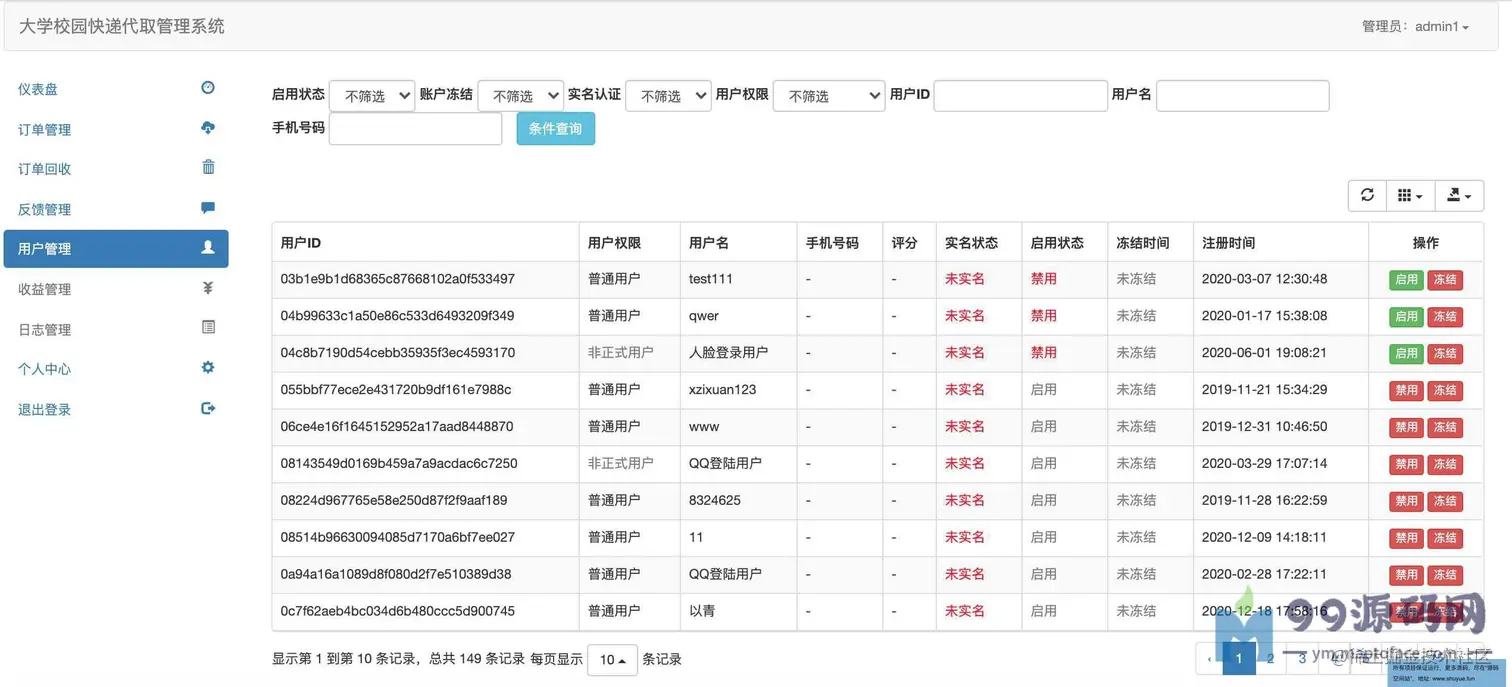Screen dimensions: 1512x687
Task: Click 启用 button for 人脸登录用户 row
Action: pyautogui.click(x=1406, y=354)
